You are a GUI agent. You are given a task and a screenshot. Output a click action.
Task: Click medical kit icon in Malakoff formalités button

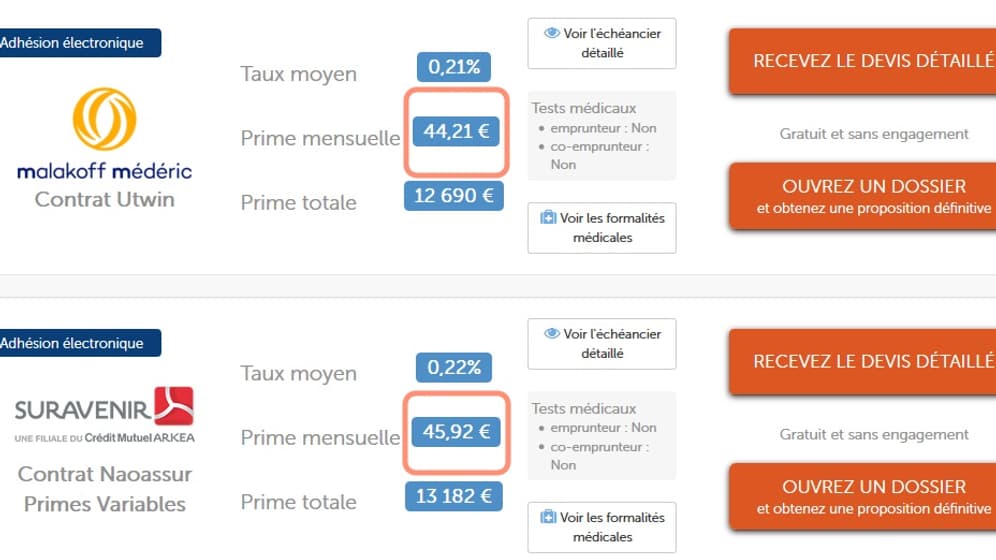click(x=548, y=218)
